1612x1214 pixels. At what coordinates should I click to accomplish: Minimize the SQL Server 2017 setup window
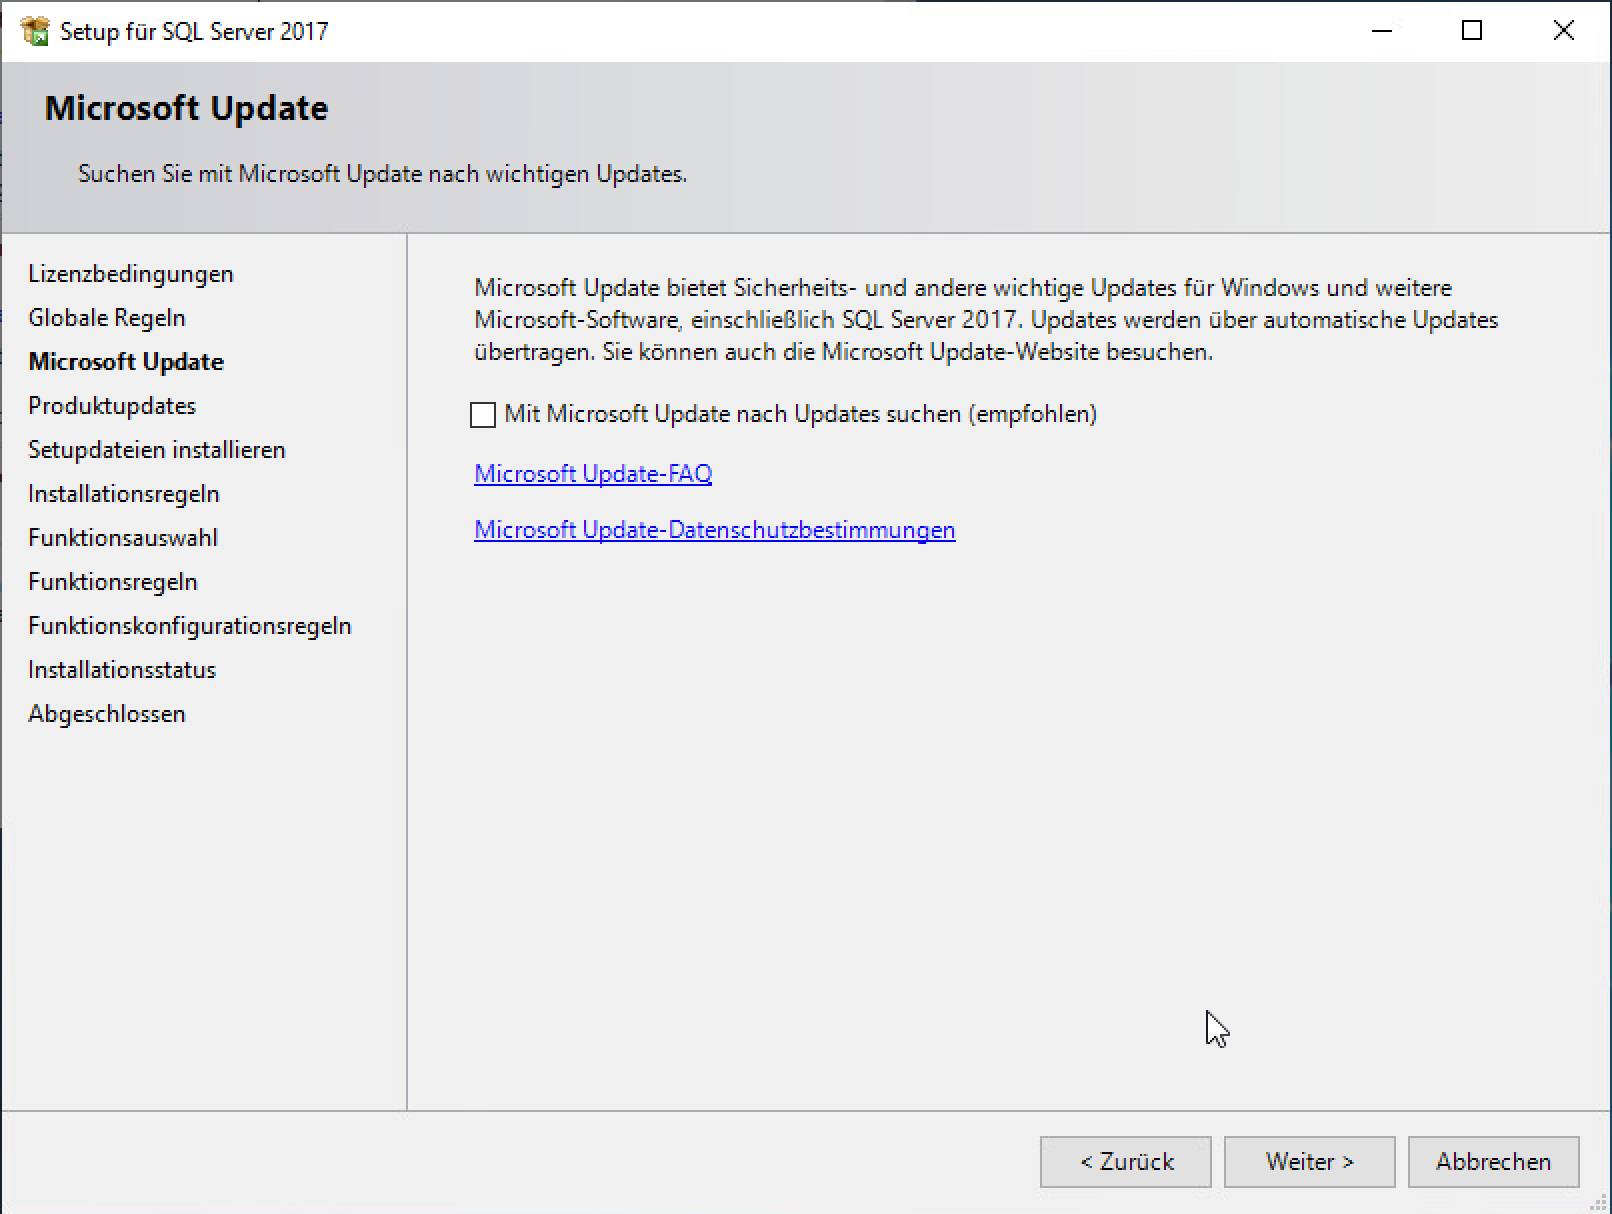(x=1382, y=31)
